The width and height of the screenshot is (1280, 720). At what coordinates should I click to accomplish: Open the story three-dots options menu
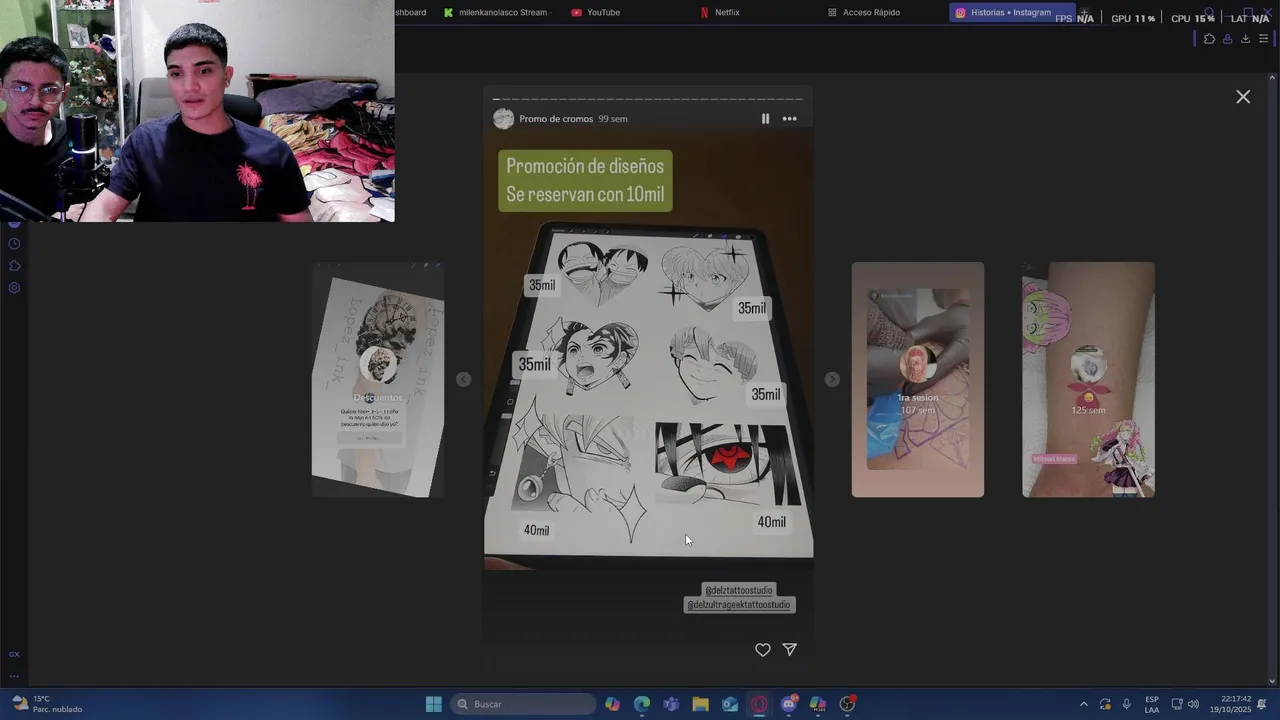pyautogui.click(x=790, y=119)
